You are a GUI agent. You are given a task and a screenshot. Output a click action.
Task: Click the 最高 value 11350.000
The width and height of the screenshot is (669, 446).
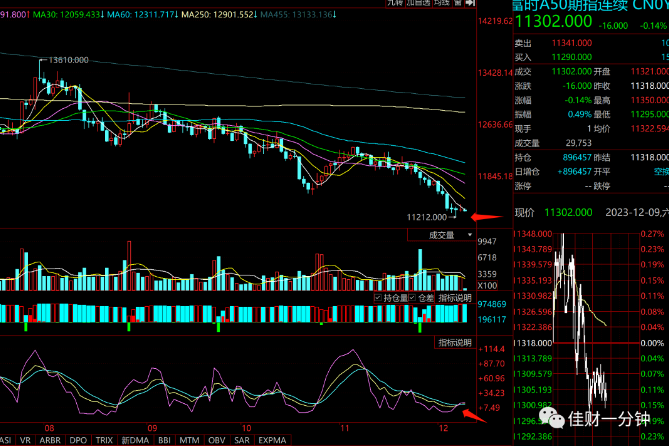coord(650,100)
